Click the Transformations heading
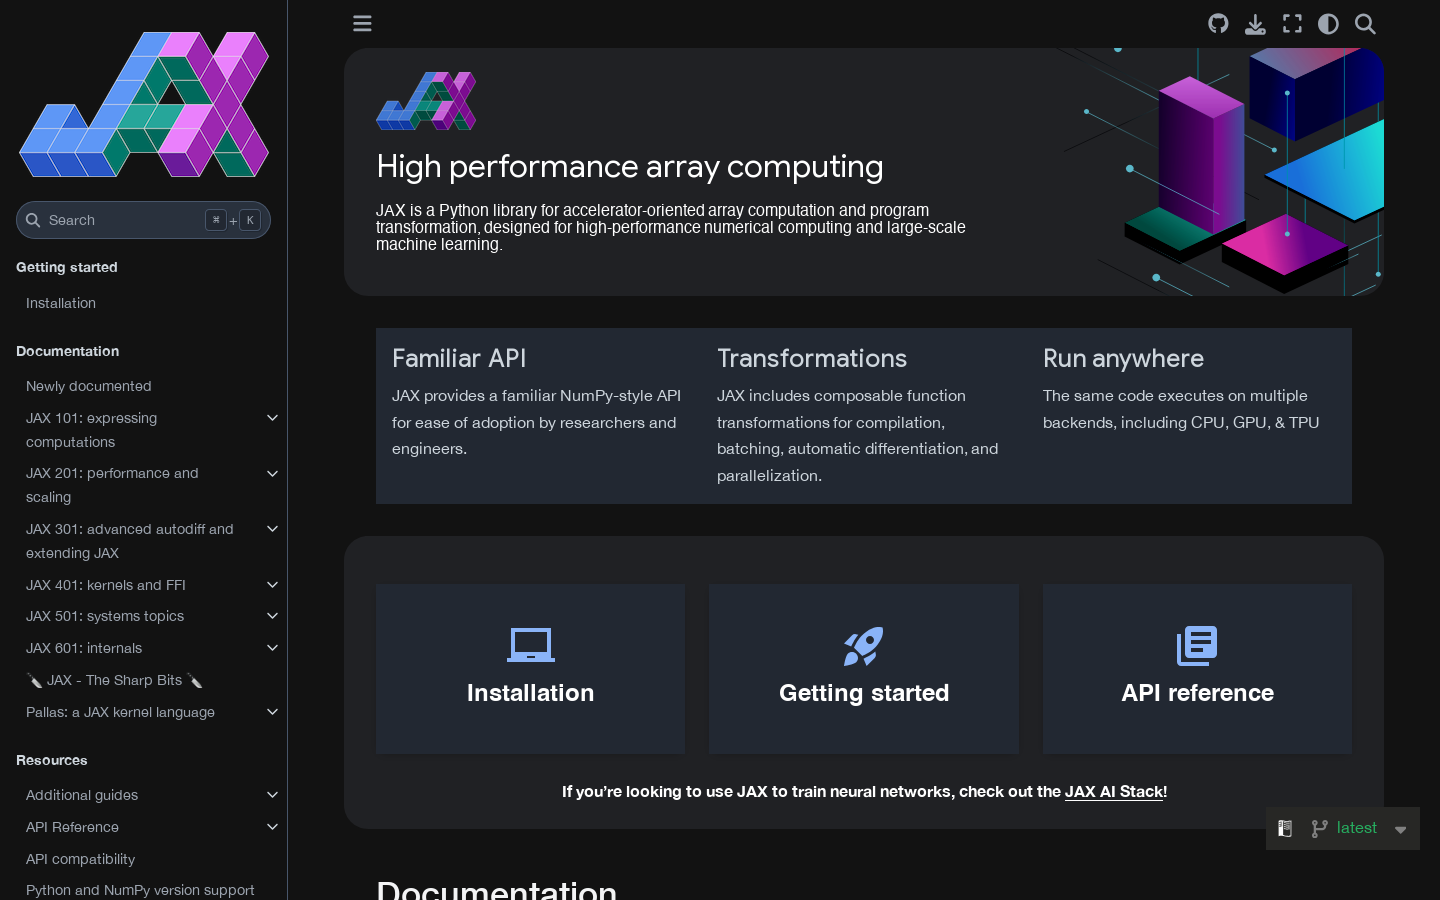 (x=812, y=358)
